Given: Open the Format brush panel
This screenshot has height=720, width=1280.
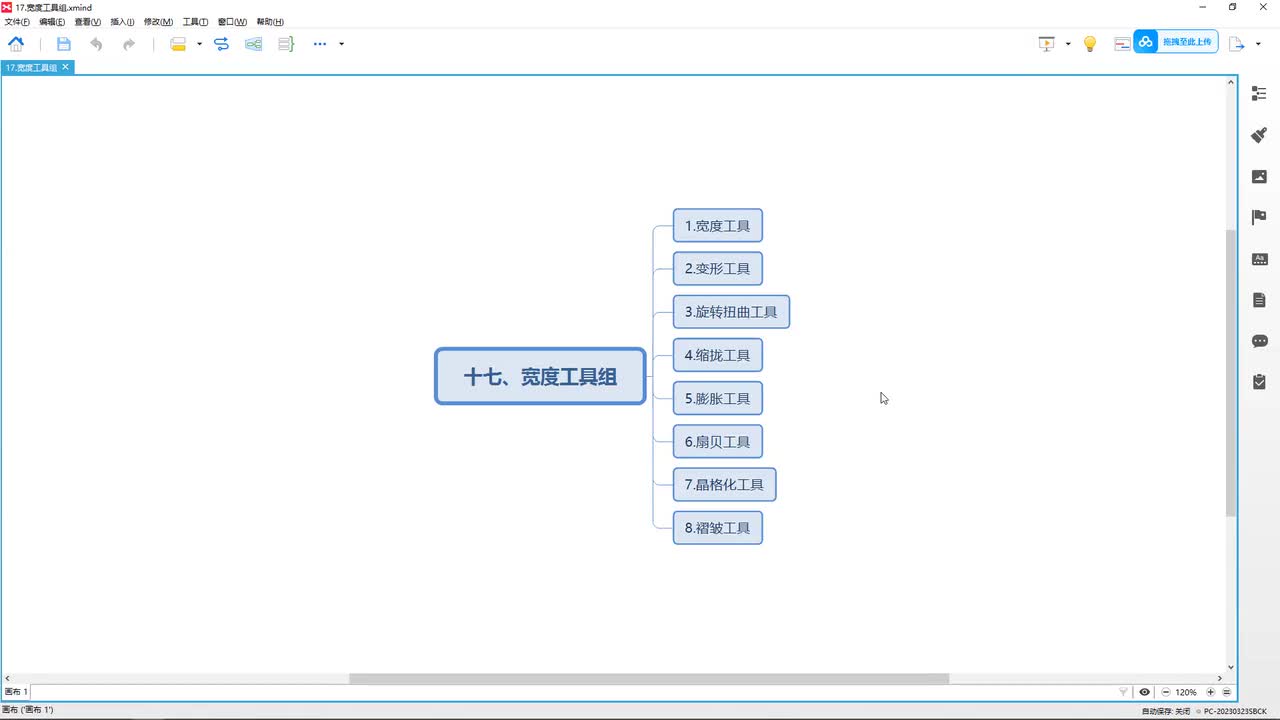Looking at the screenshot, I should tap(1259, 135).
